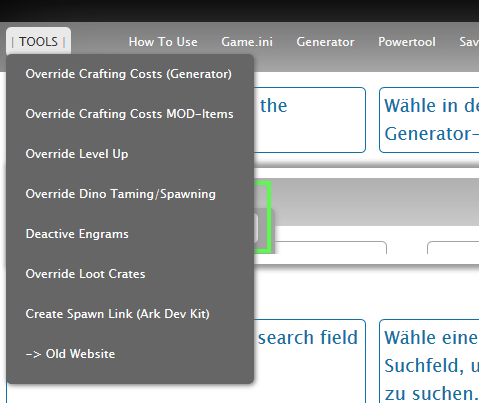Click the green-outlined highlighted element

pyautogui.click(x=262, y=217)
